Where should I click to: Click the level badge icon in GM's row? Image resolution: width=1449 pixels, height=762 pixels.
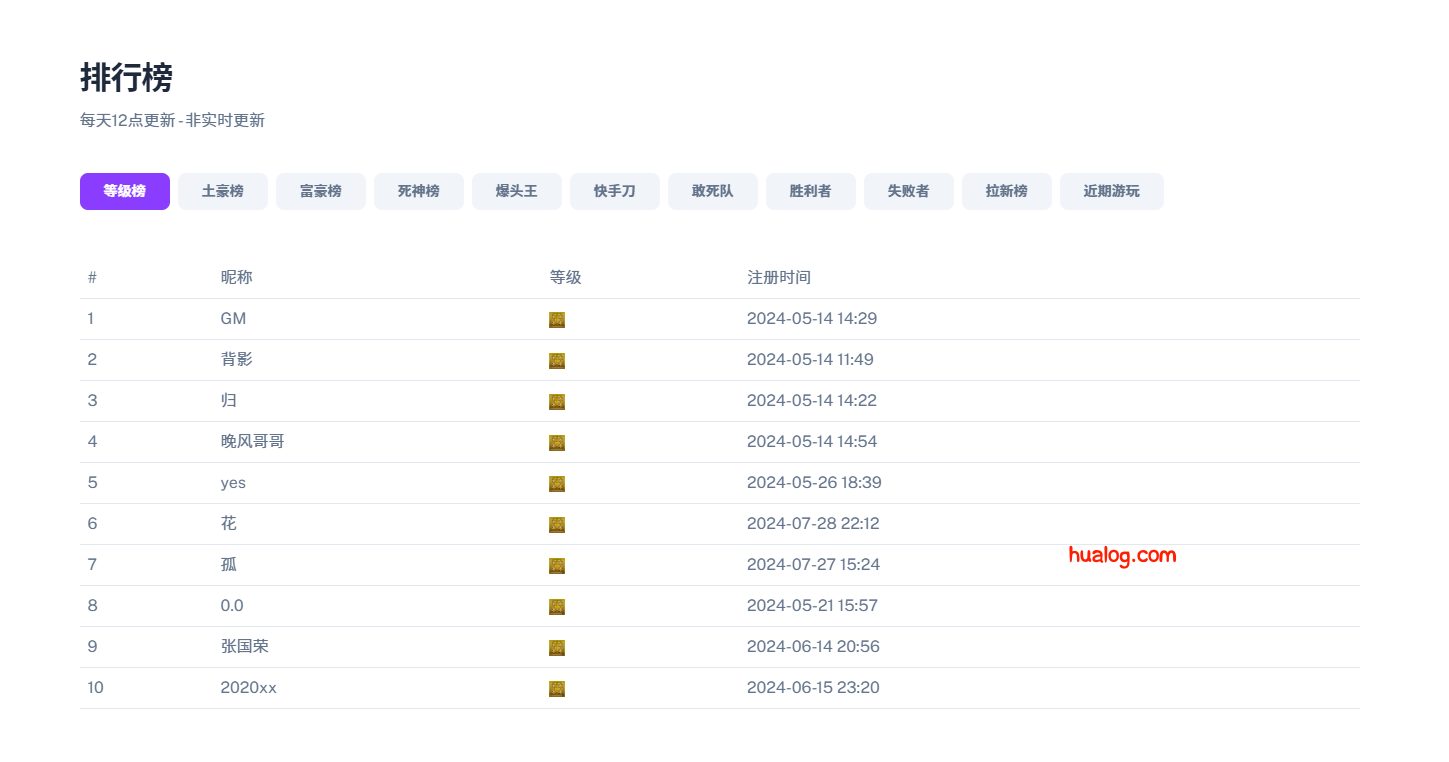point(557,320)
